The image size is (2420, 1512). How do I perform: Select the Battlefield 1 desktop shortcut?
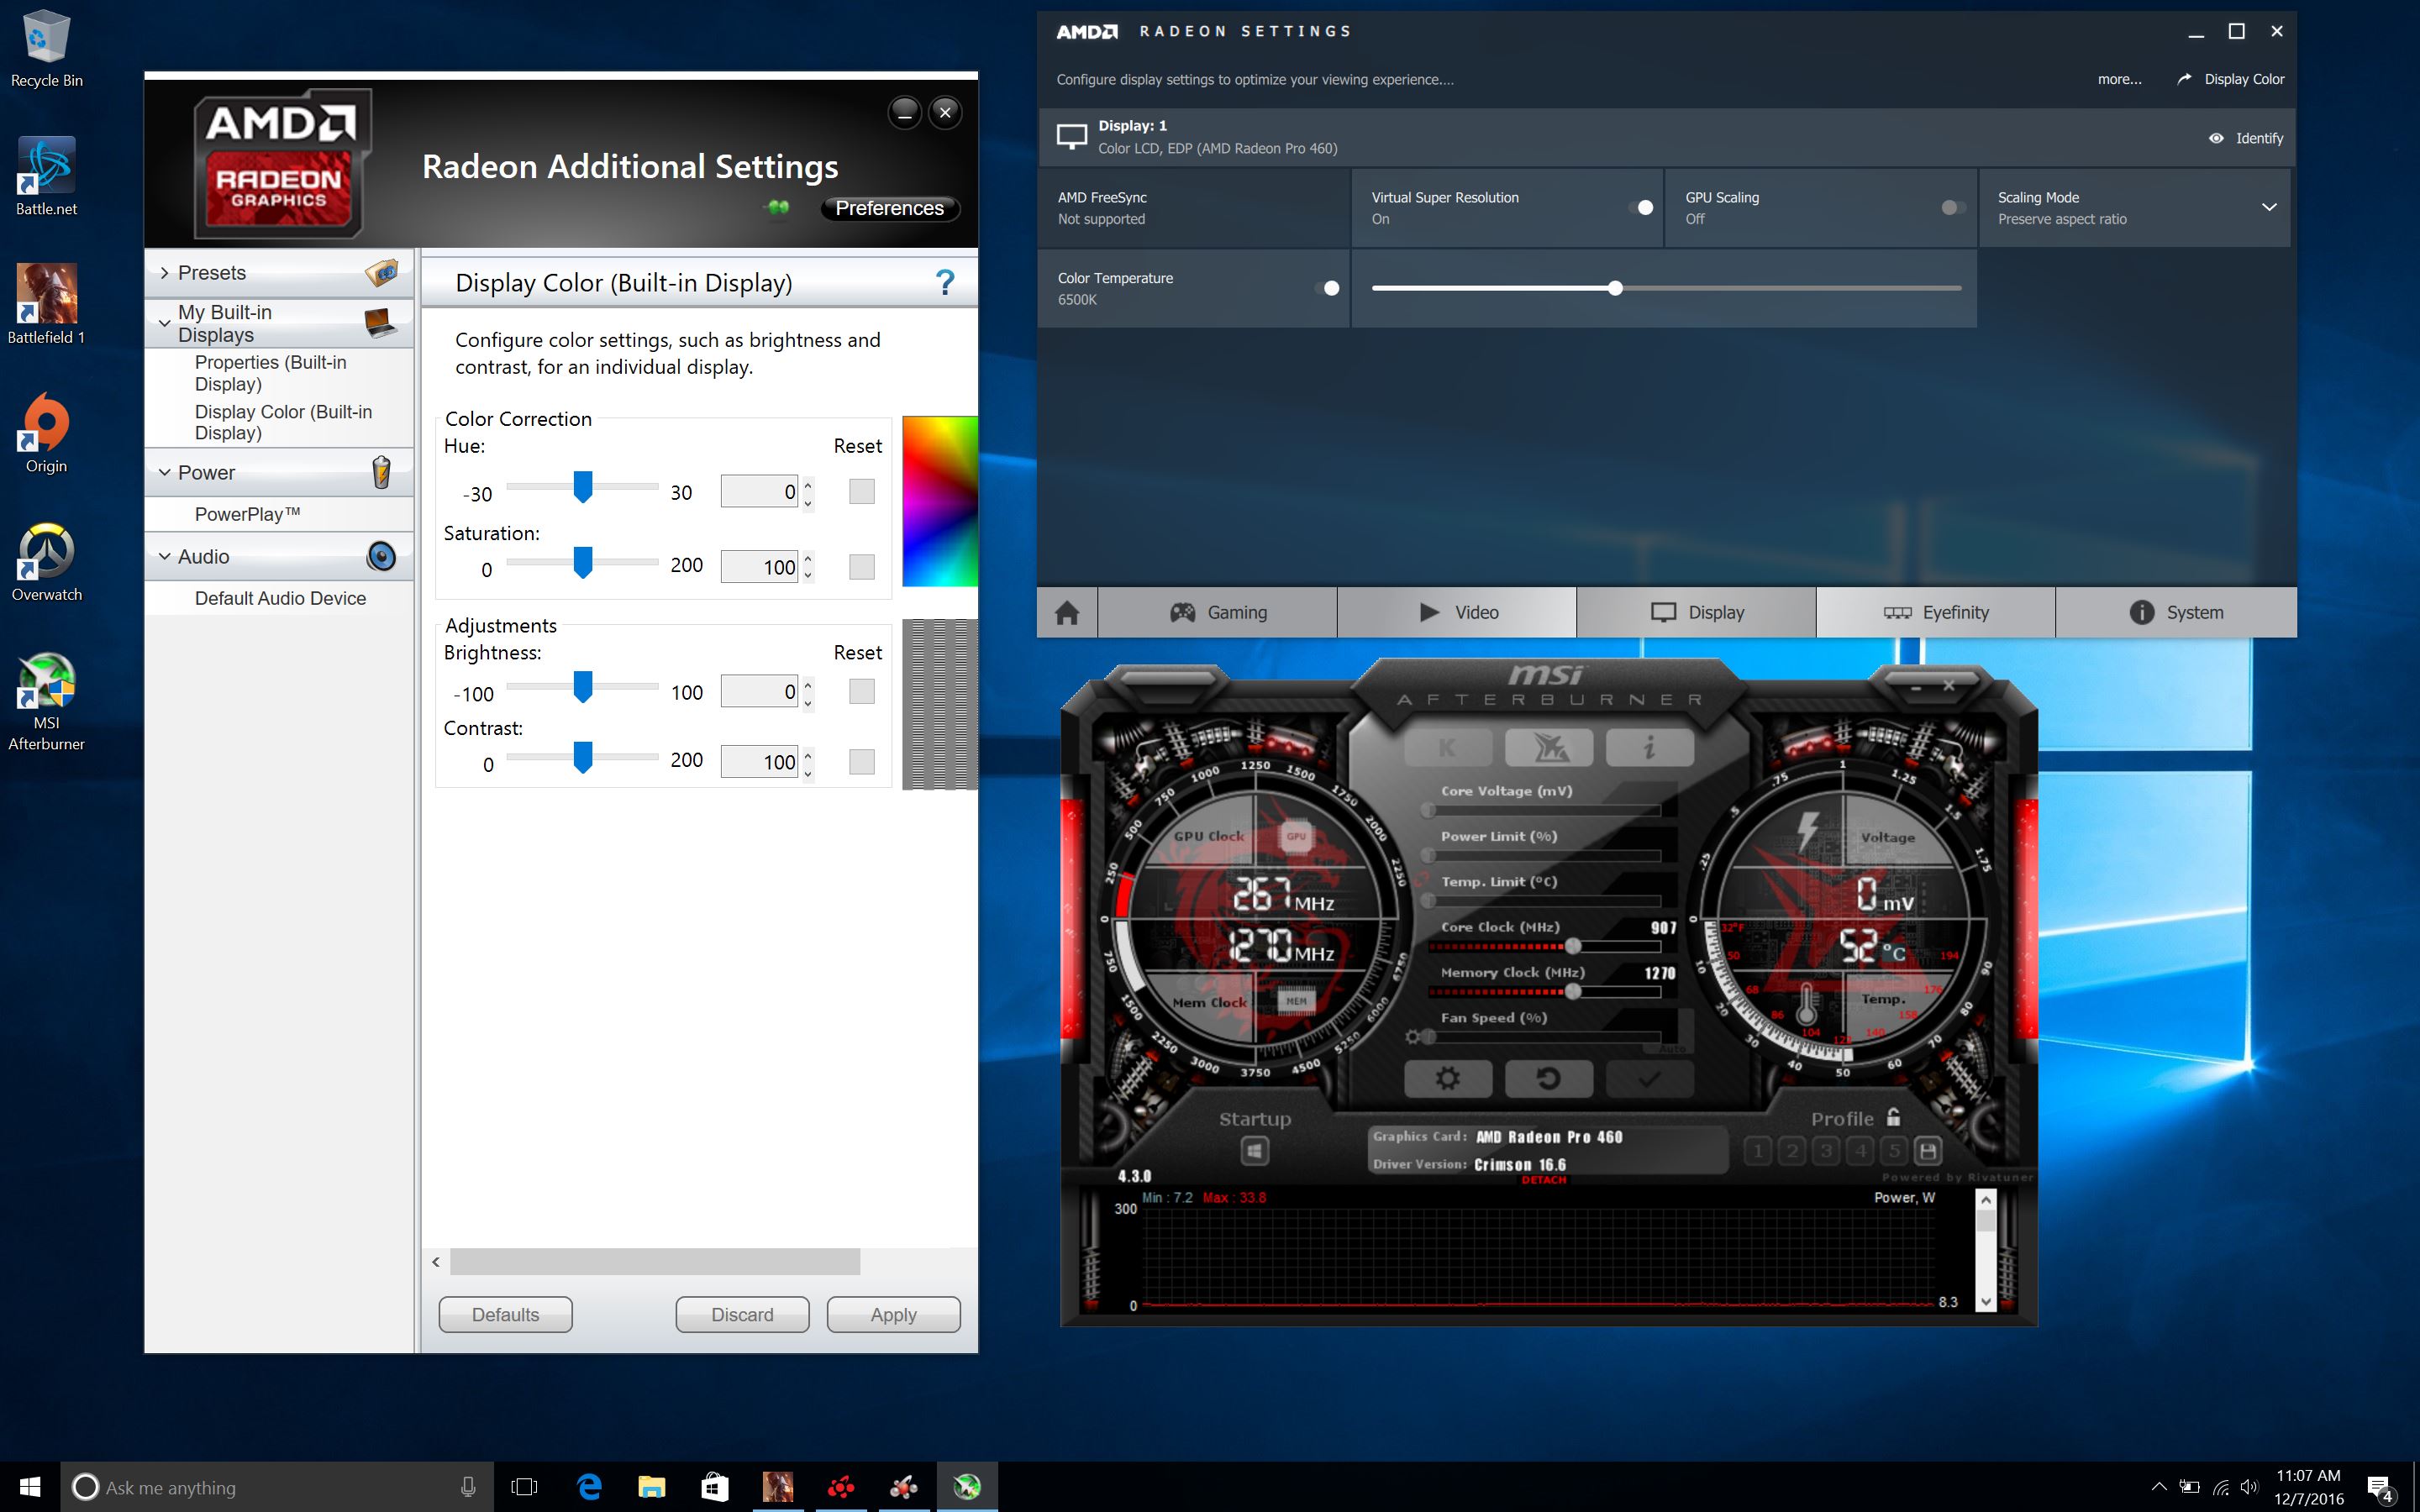coord(46,304)
